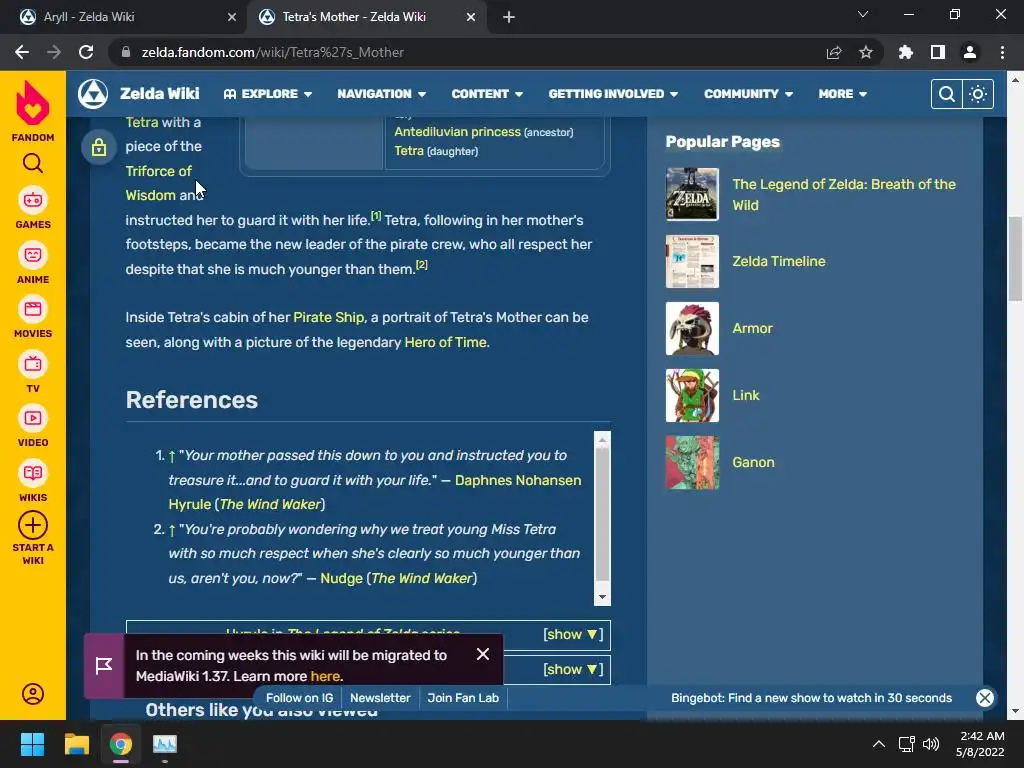This screenshot has width=1024, height=768.
Task: Open the Video section icon
Action: tap(33, 418)
